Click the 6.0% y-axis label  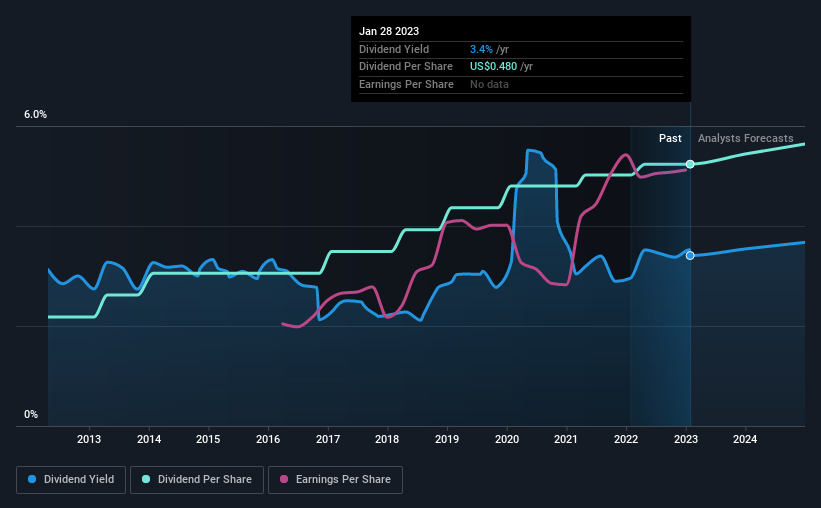(x=35, y=115)
